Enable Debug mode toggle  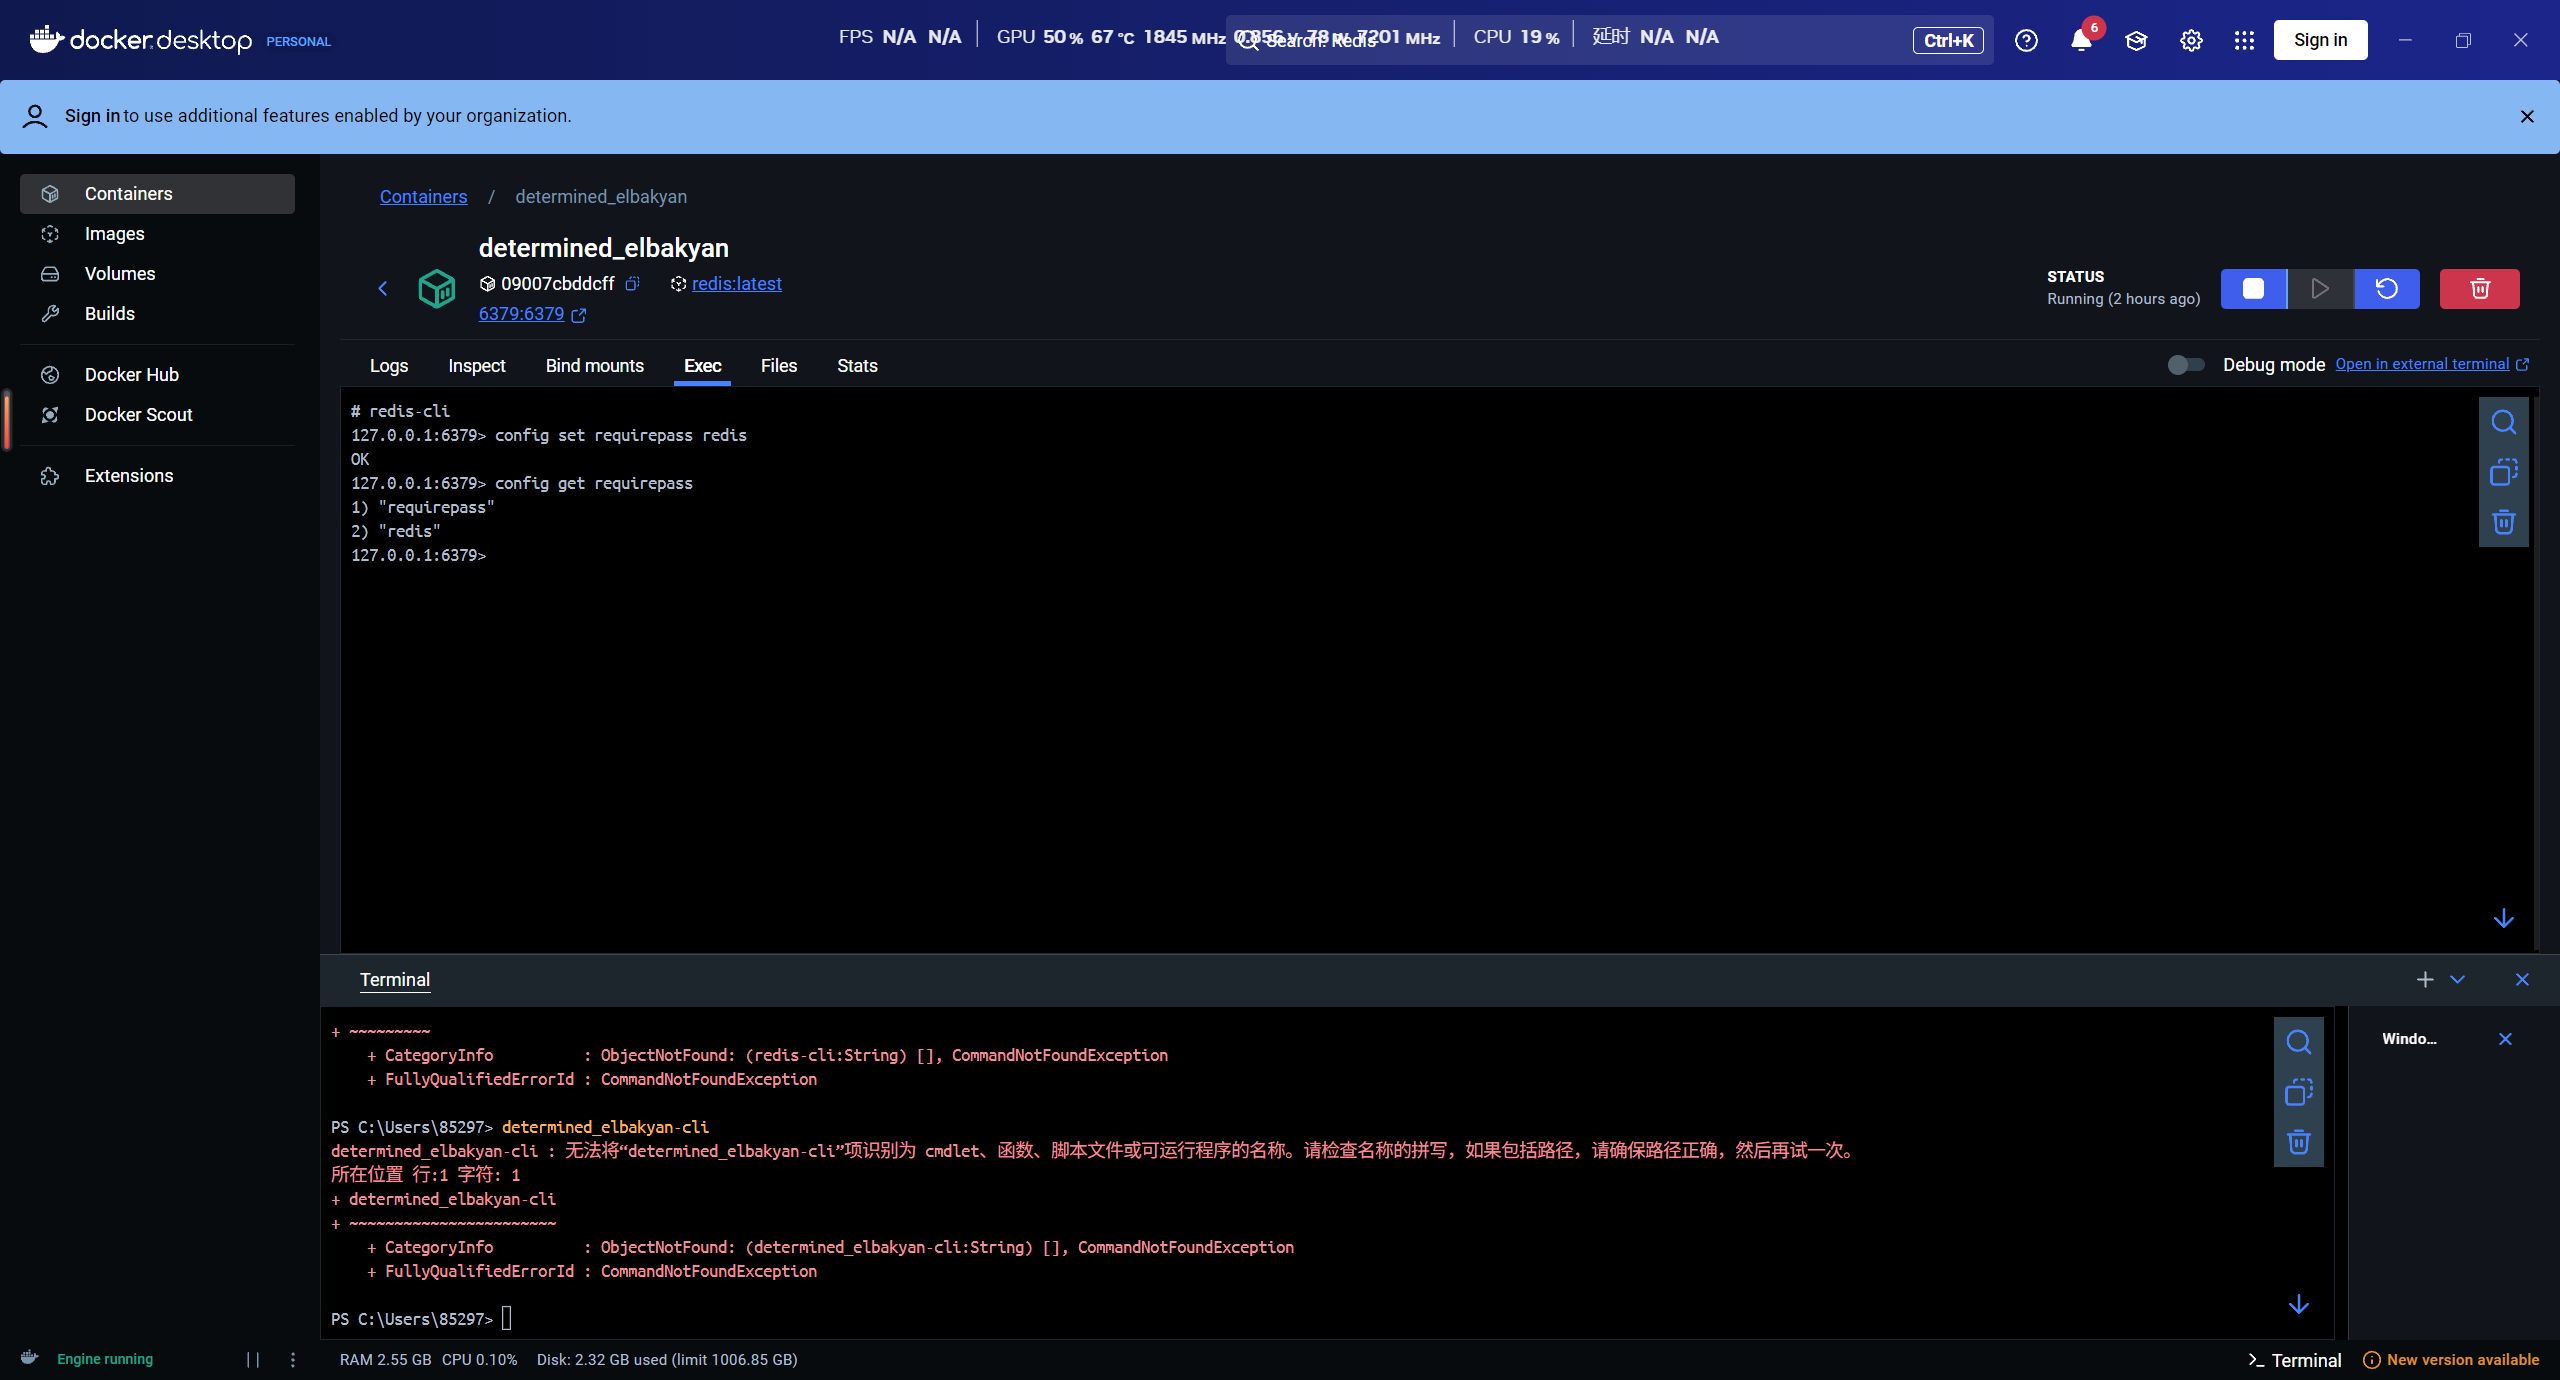coord(2186,365)
